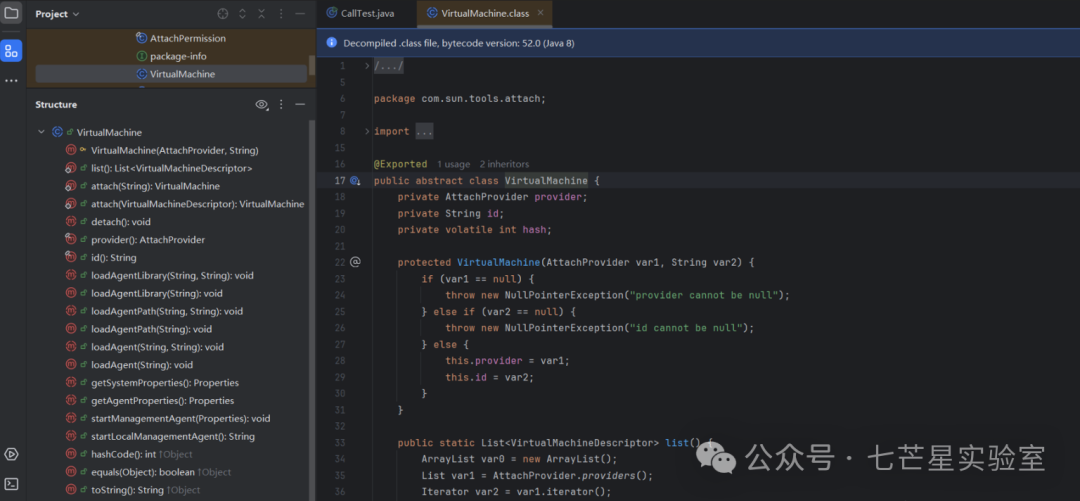Select loadAgentPath(String): void in Structure
The height and width of the screenshot is (501, 1080).
click(x=152, y=329)
